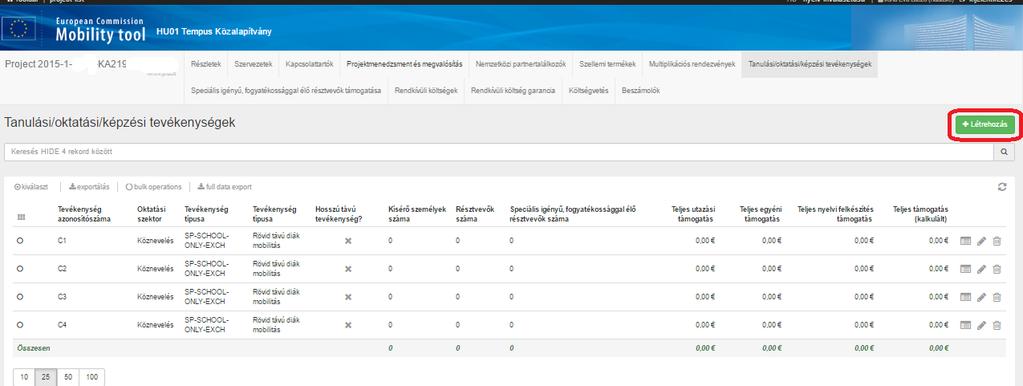Edit activity C1 with the pencil icon
Viewport: 1023px width, 386px height.
click(981, 241)
